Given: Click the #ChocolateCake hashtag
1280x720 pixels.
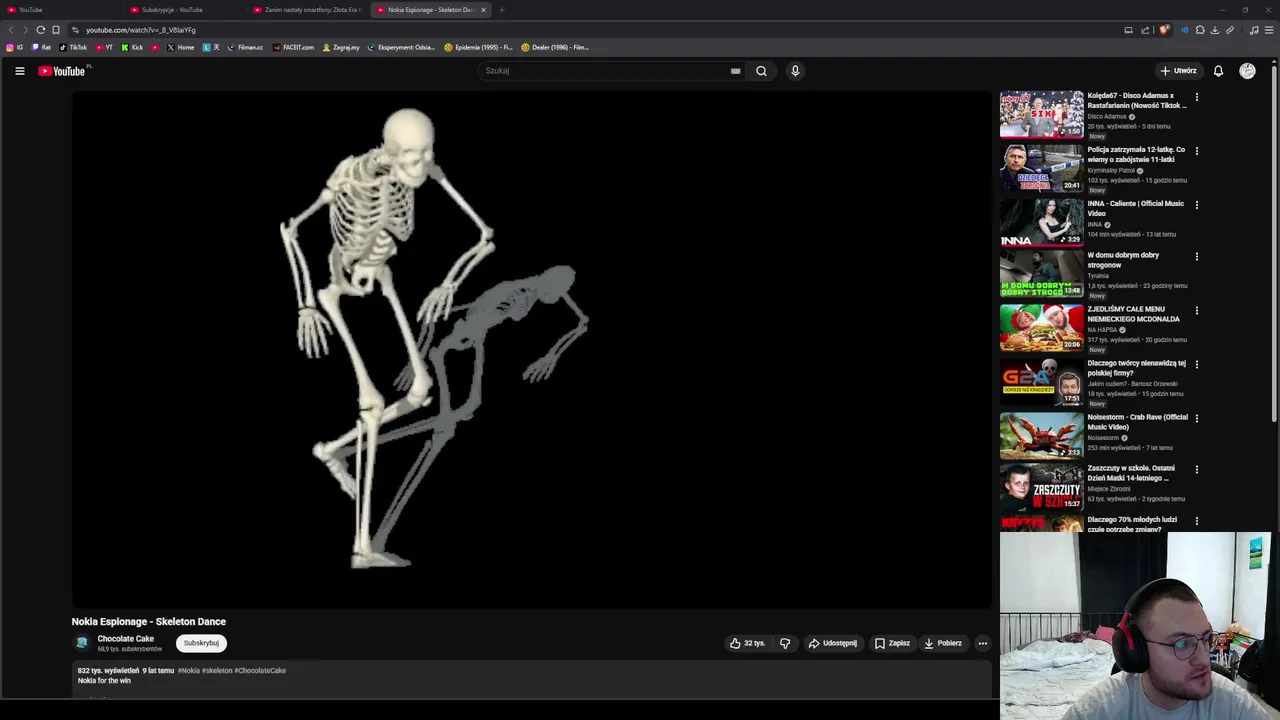Looking at the screenshot, I should [x=260, y=671].
